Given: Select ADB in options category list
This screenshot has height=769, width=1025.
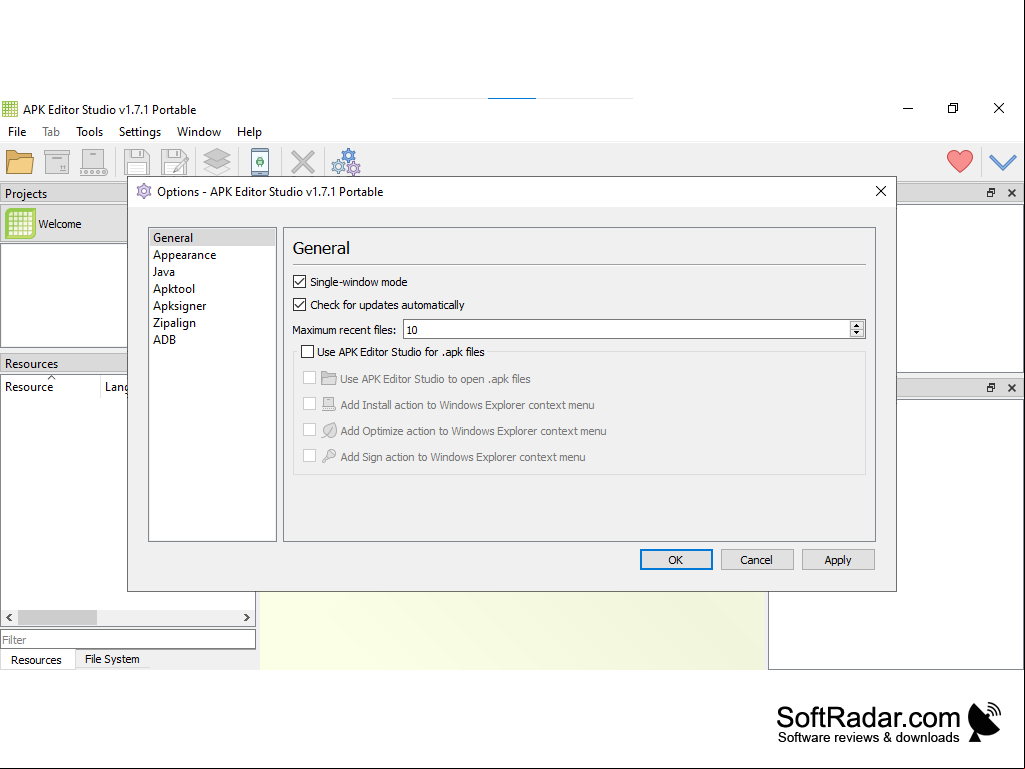Looking at the screenshot, I should click(212, 339).
